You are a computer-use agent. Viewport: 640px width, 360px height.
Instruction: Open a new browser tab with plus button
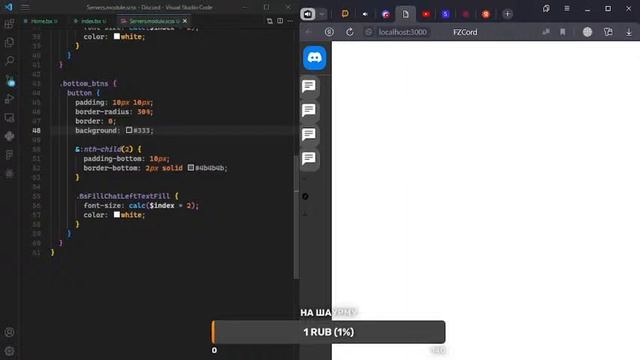(x=507, y=14)
